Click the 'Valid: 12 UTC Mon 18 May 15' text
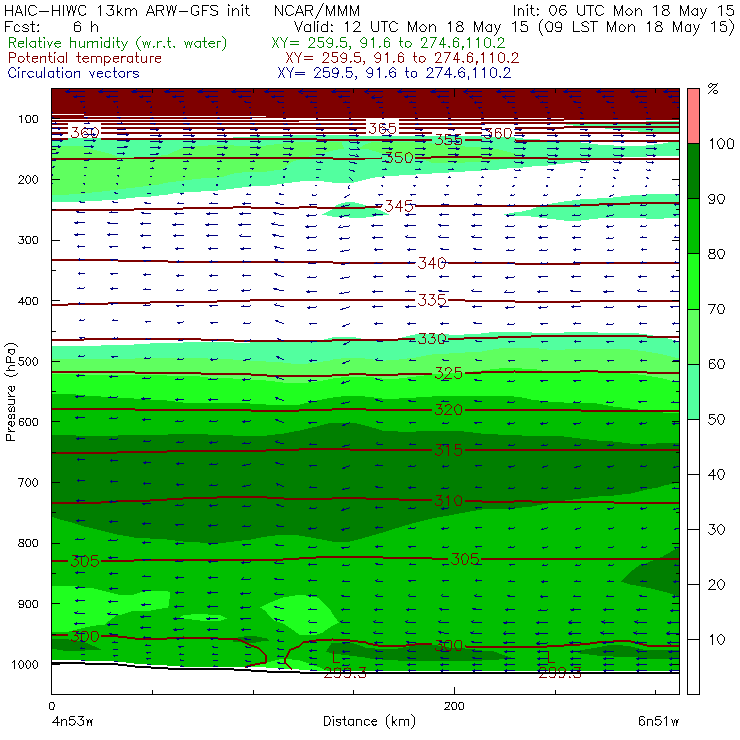The image size is (740, 740). pyautogui.click(x=411, y=27)
